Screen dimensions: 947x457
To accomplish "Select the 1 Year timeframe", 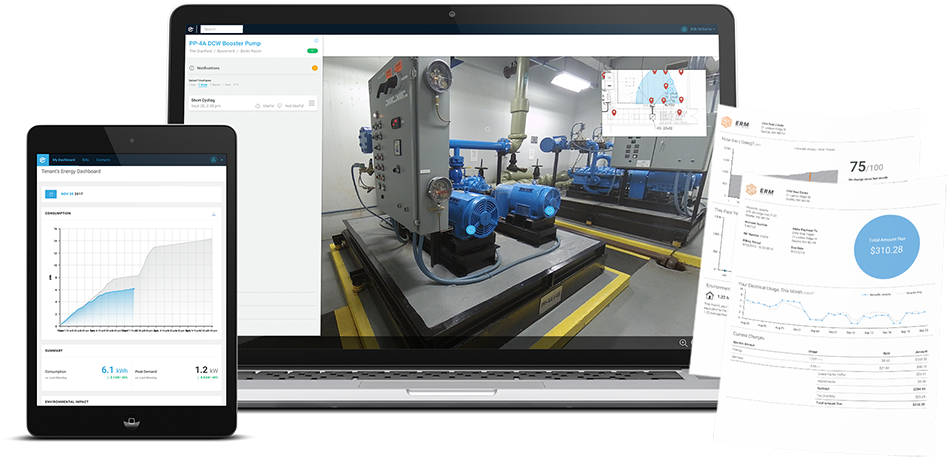I will coord(226,85).
